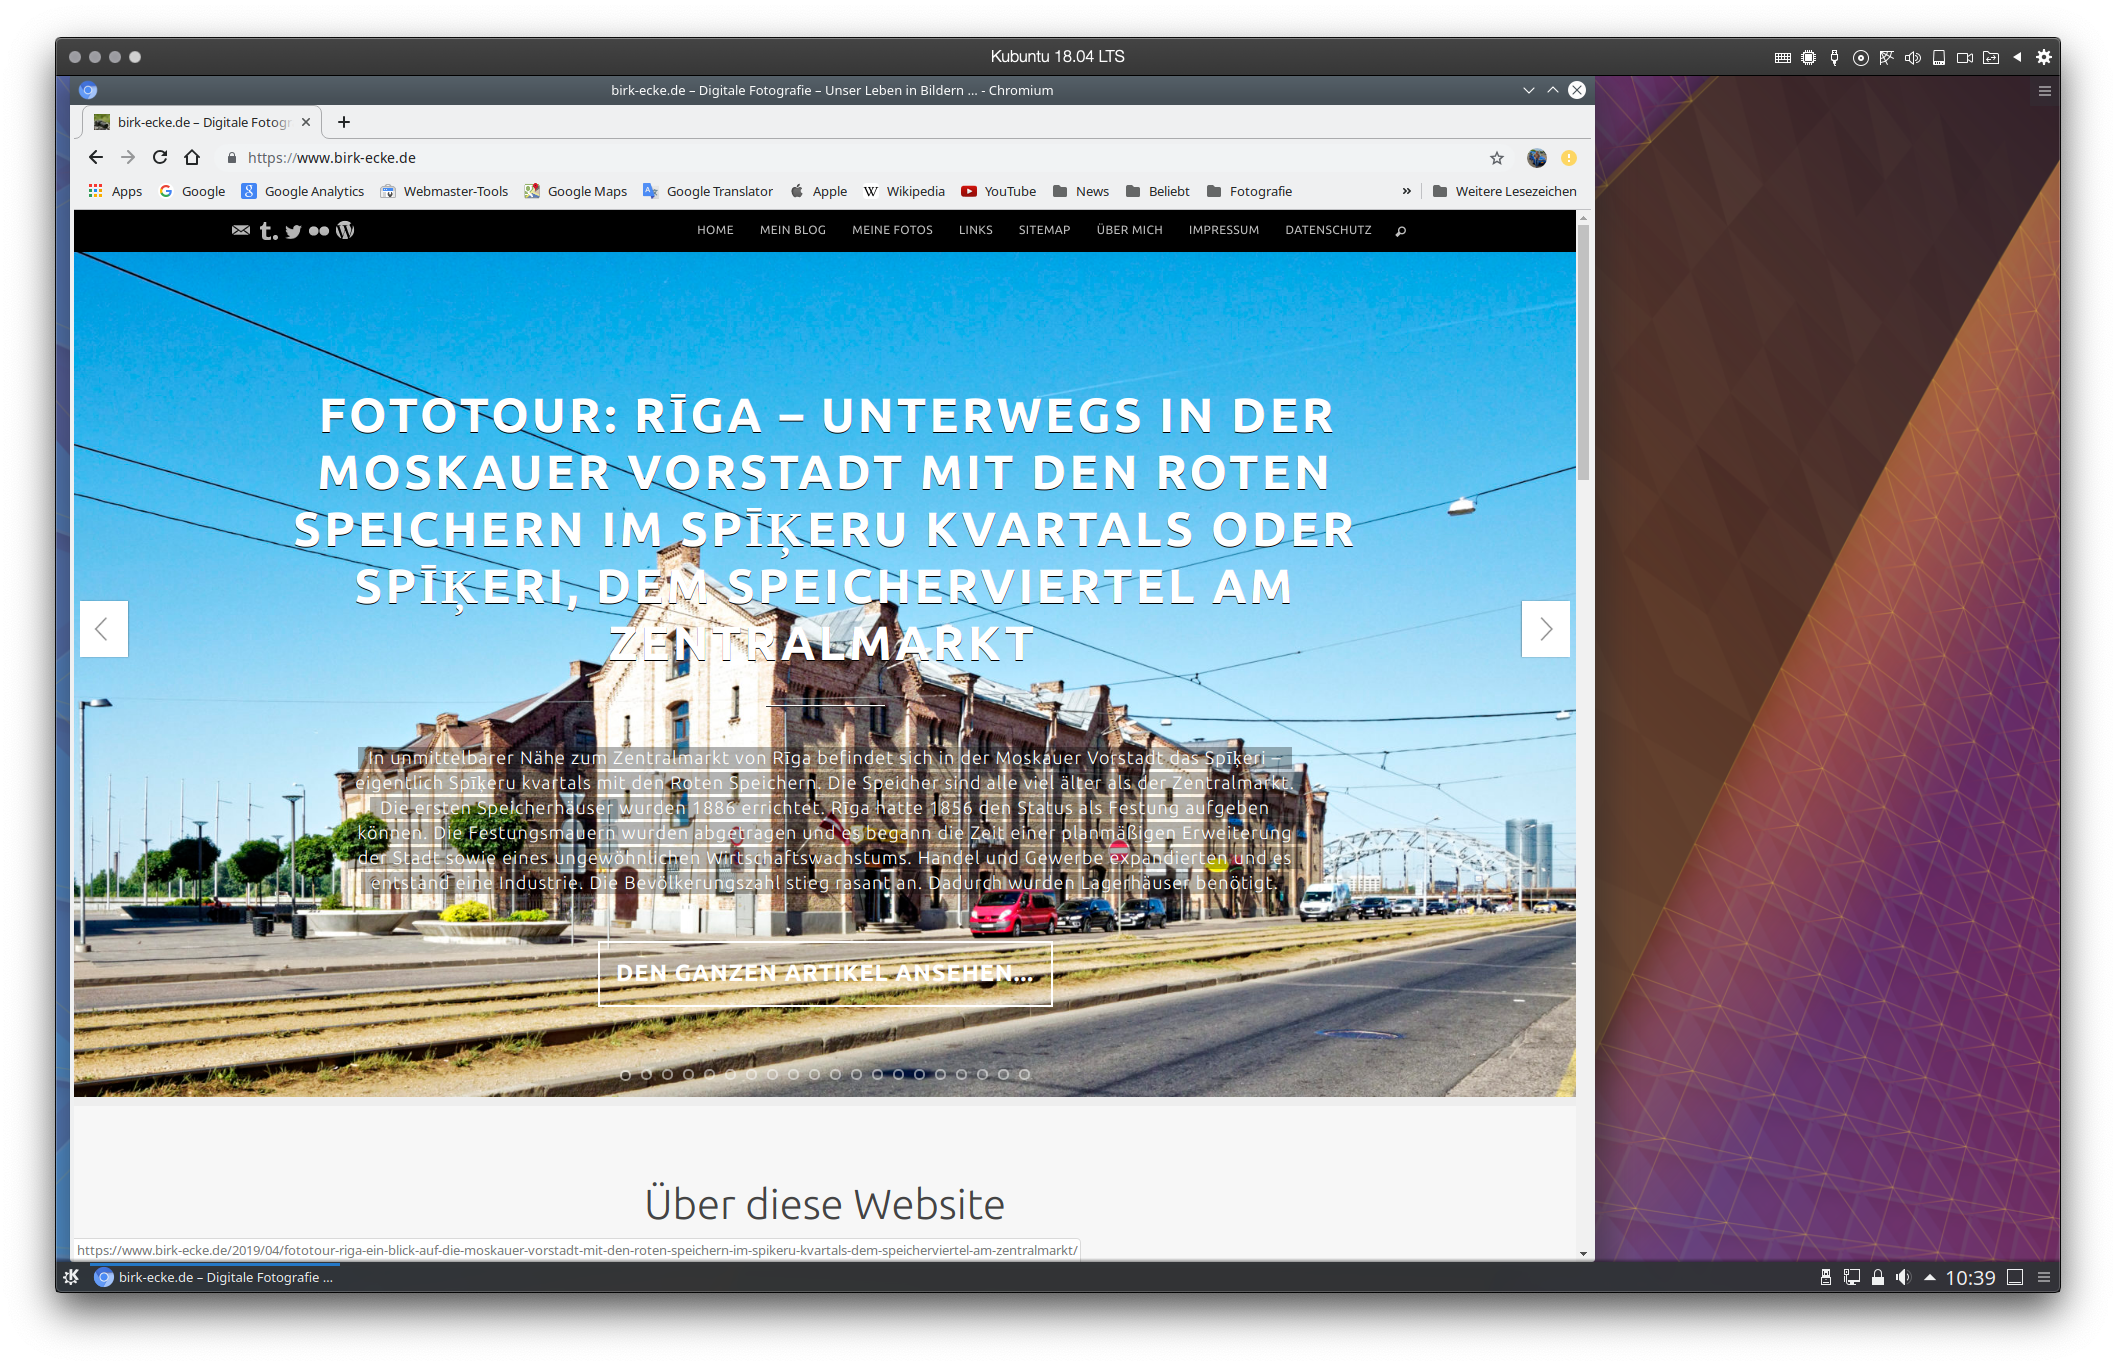2116x1366 pixels.
Task: Open the Webmaster-Tools bookmark
Action: point(444,191)
